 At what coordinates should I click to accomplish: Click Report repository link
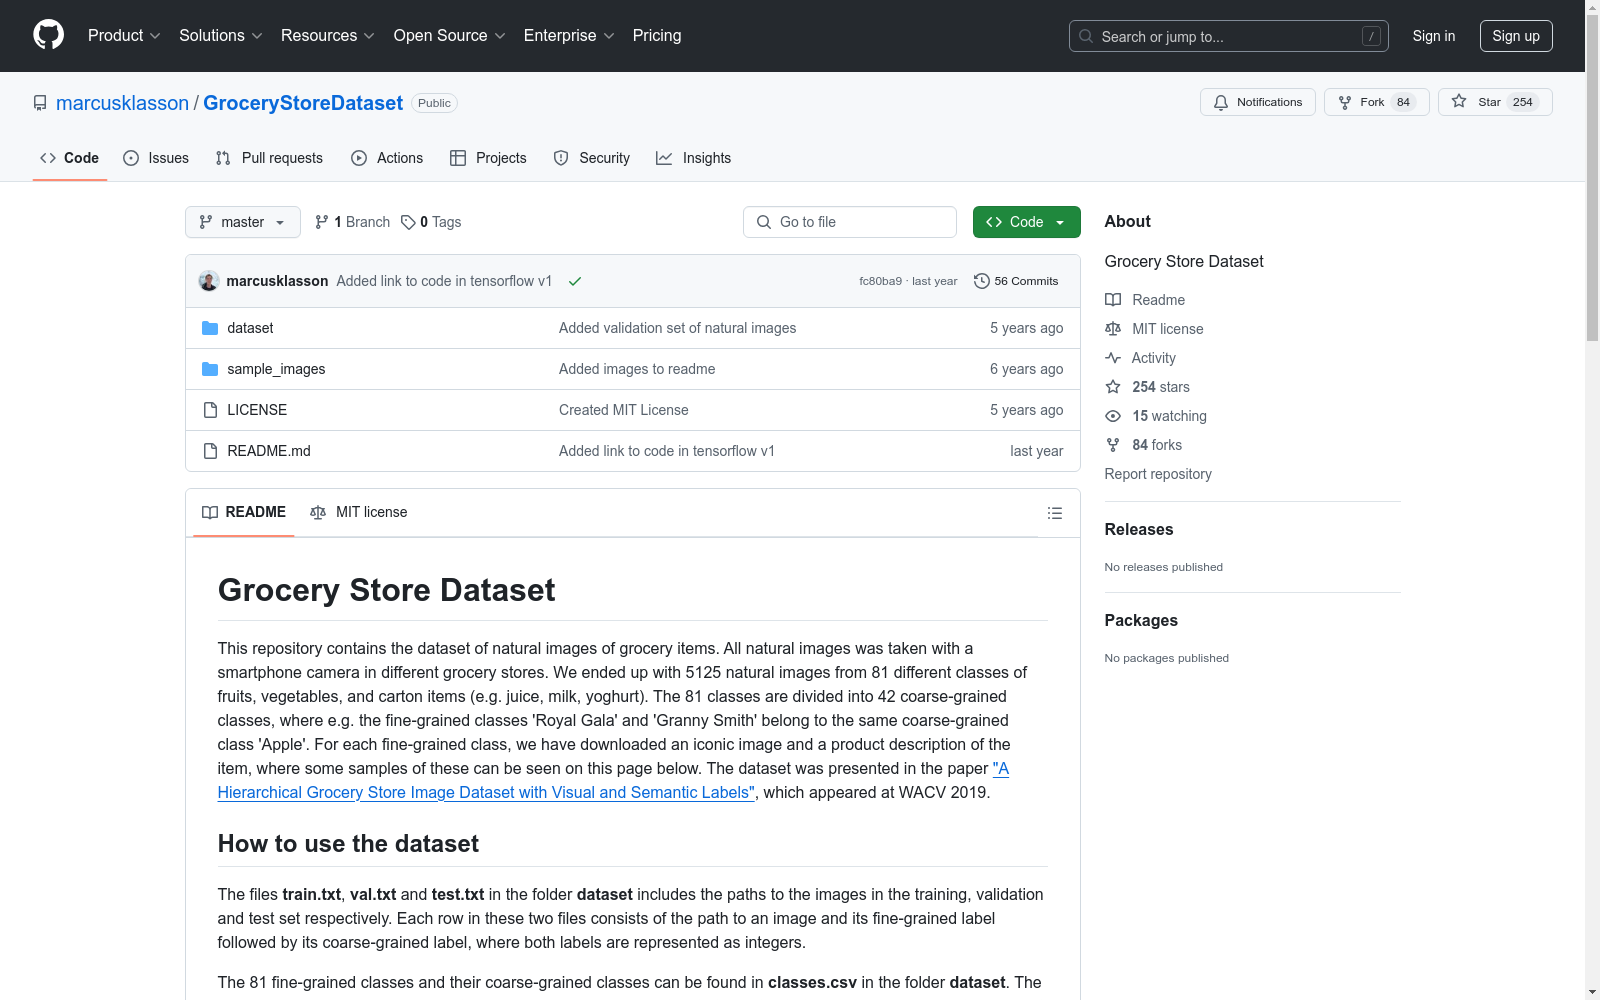click(x=1158, y=474)
